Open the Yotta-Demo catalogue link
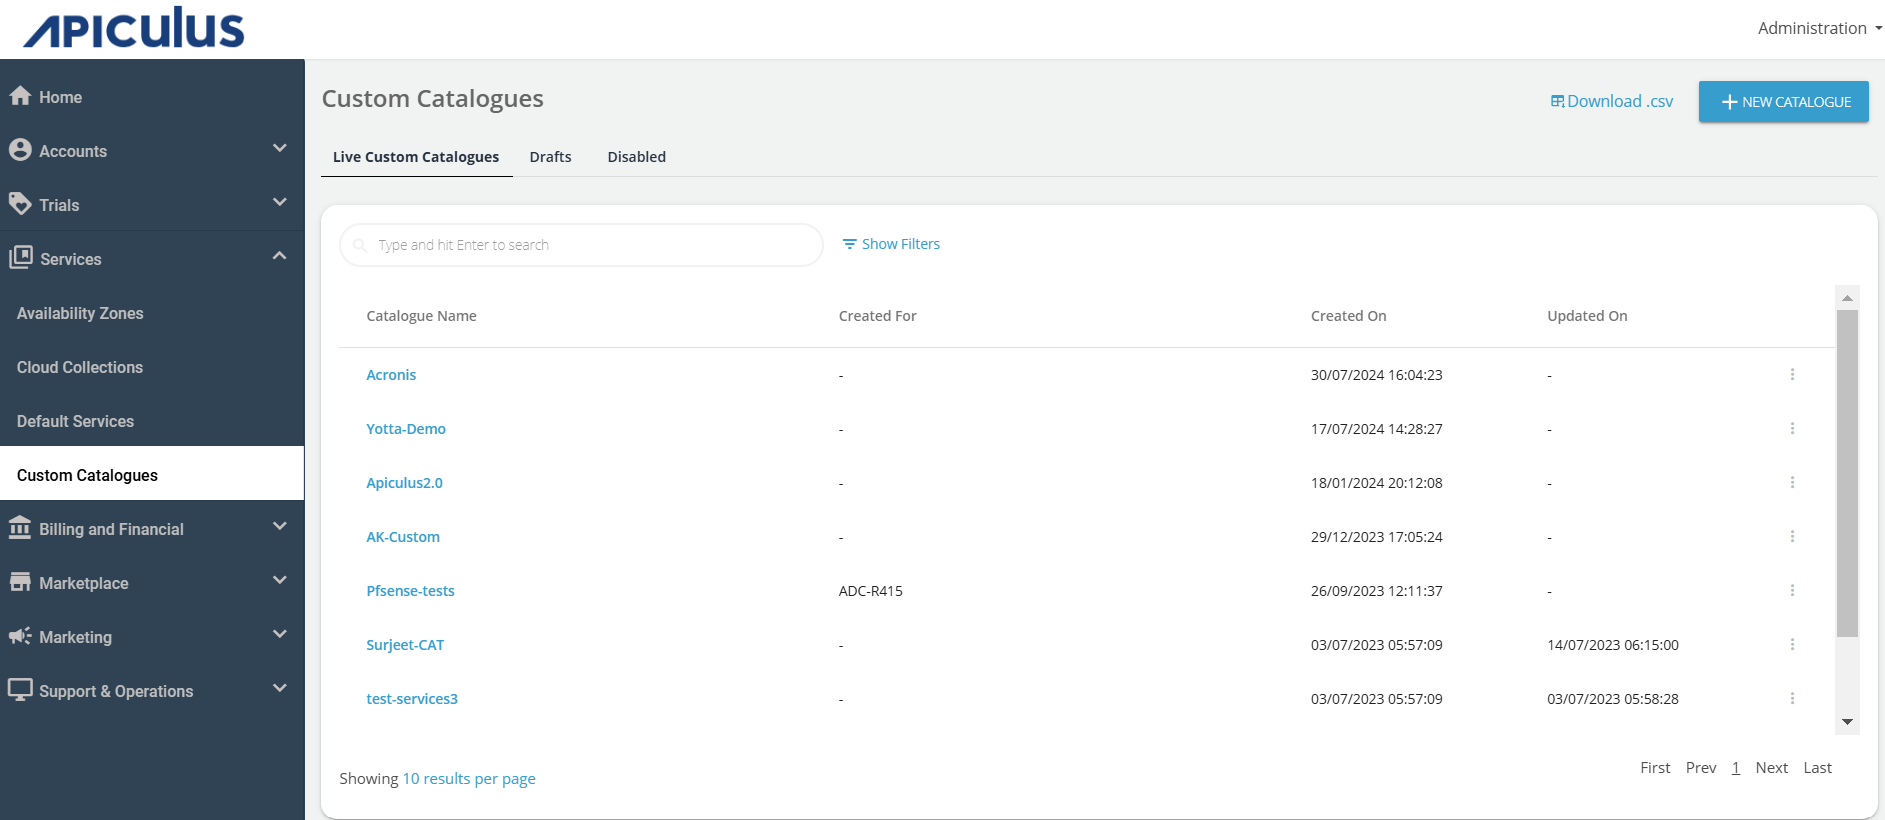 click(406, 429)
